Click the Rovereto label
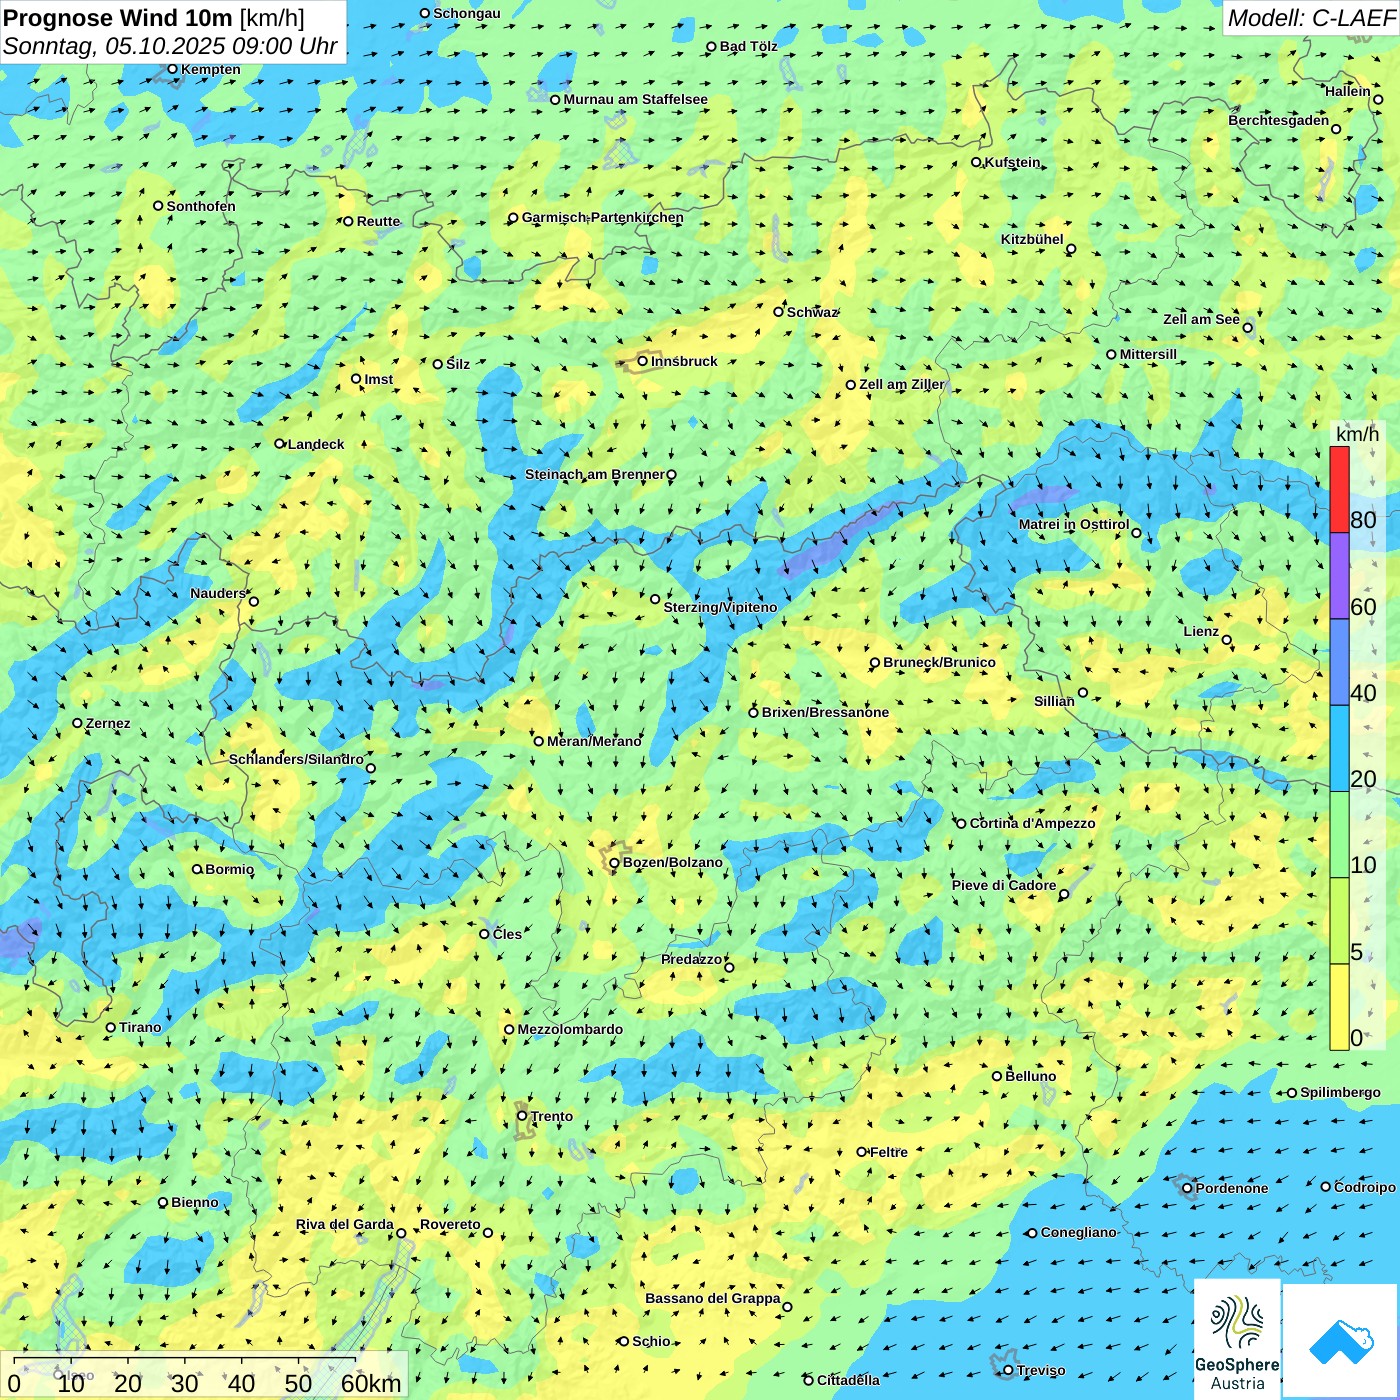The width and height of the screenshot is (1400, 1400). point(450,1224)
